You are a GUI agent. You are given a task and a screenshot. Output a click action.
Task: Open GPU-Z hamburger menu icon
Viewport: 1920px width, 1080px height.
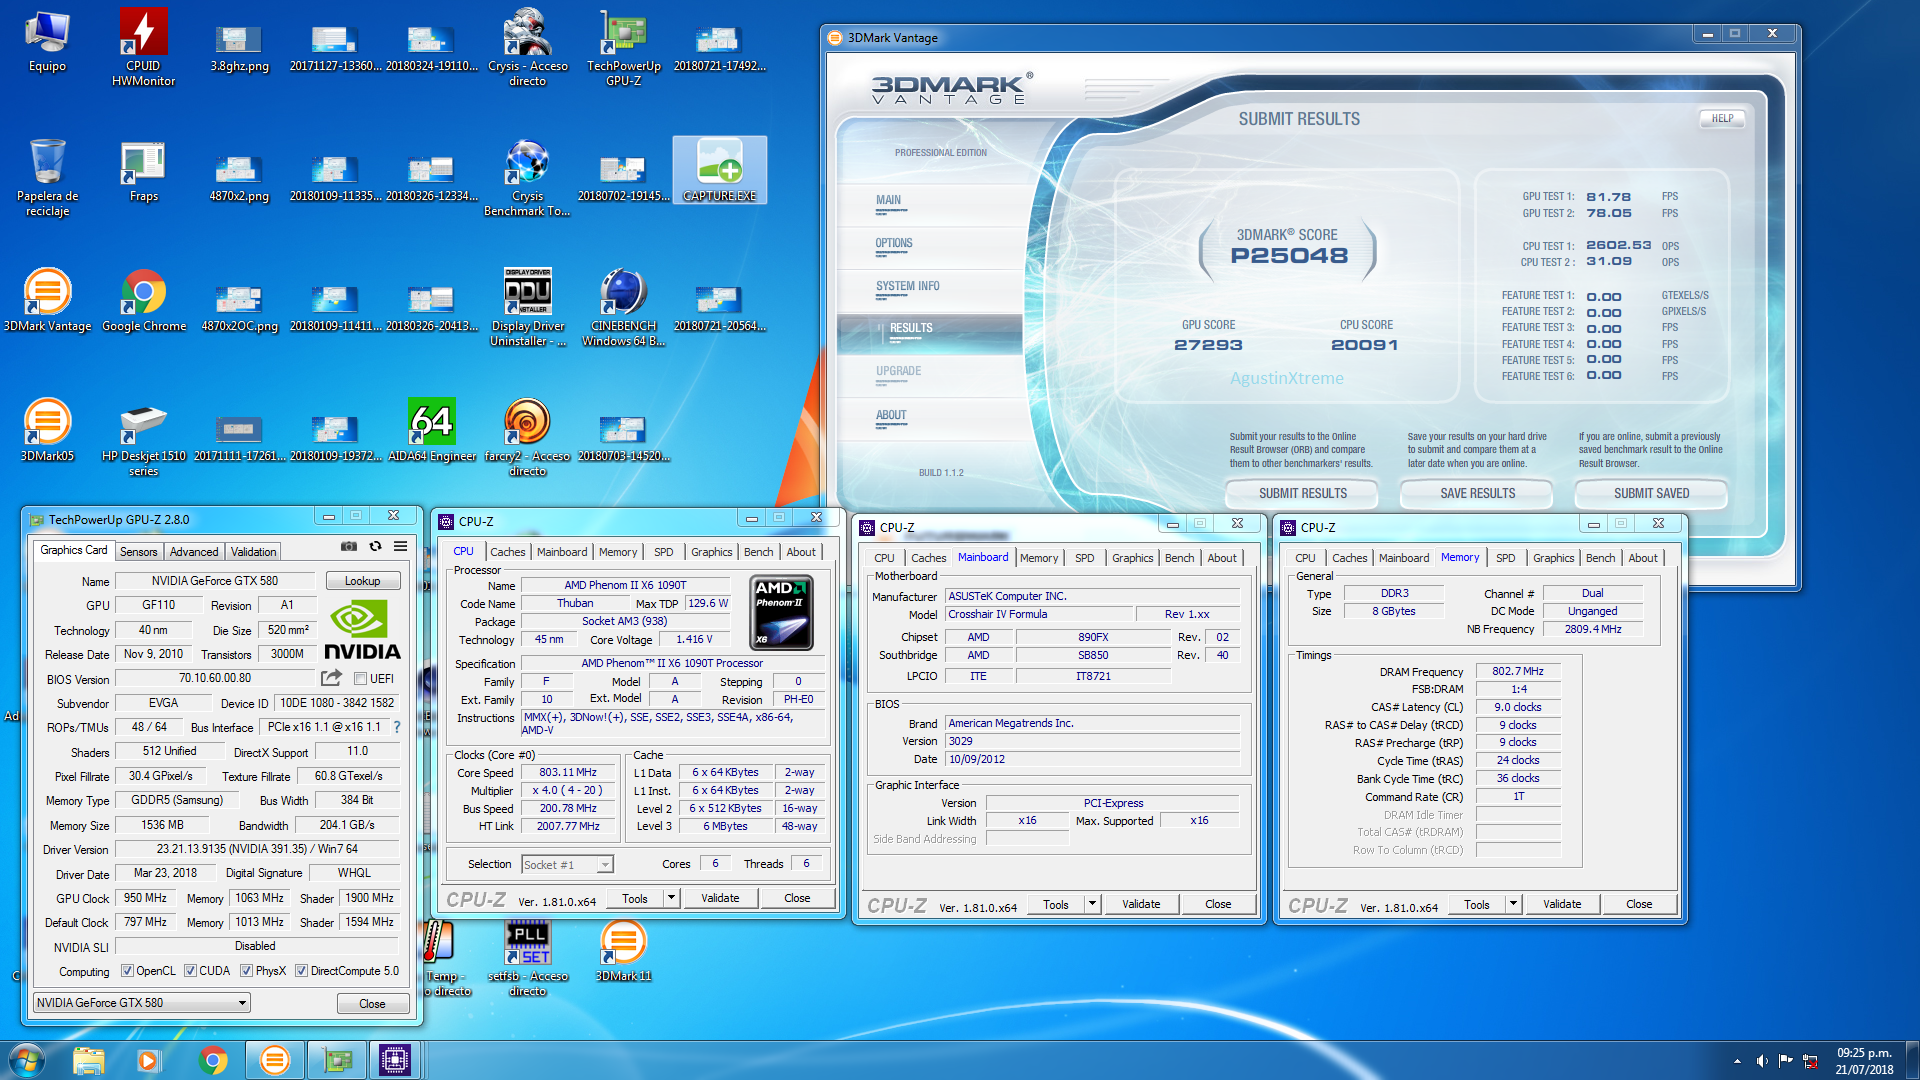click(x=400, y=546)
